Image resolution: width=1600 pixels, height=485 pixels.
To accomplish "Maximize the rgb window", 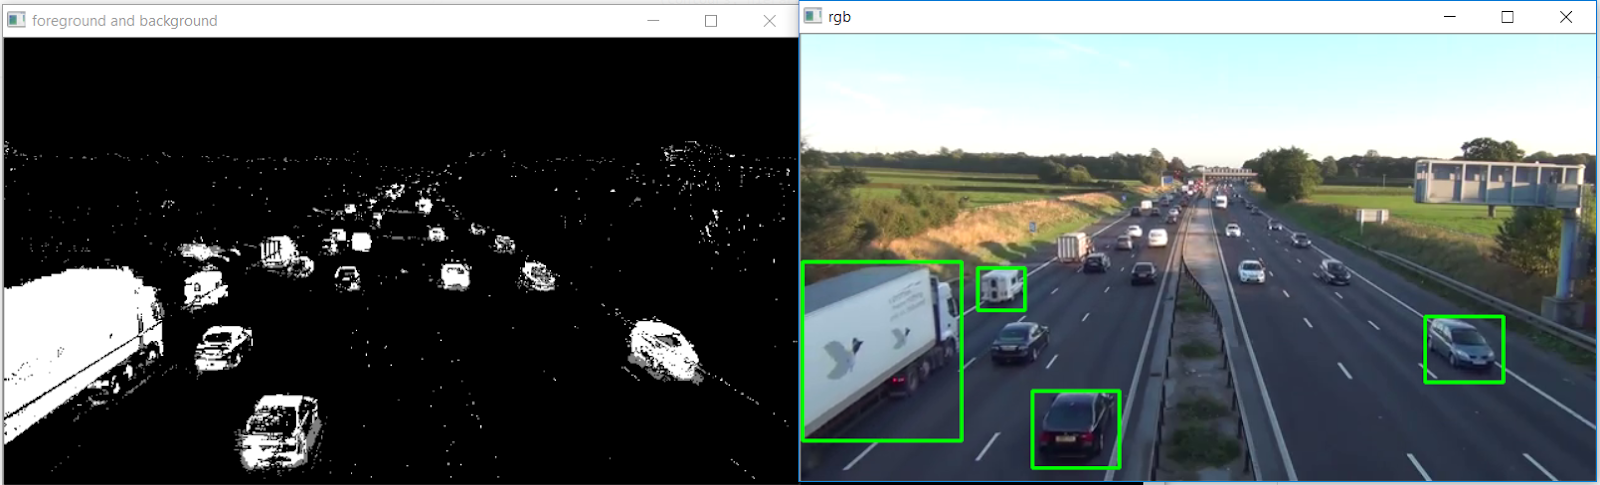I will click(x=1508, y=17).
